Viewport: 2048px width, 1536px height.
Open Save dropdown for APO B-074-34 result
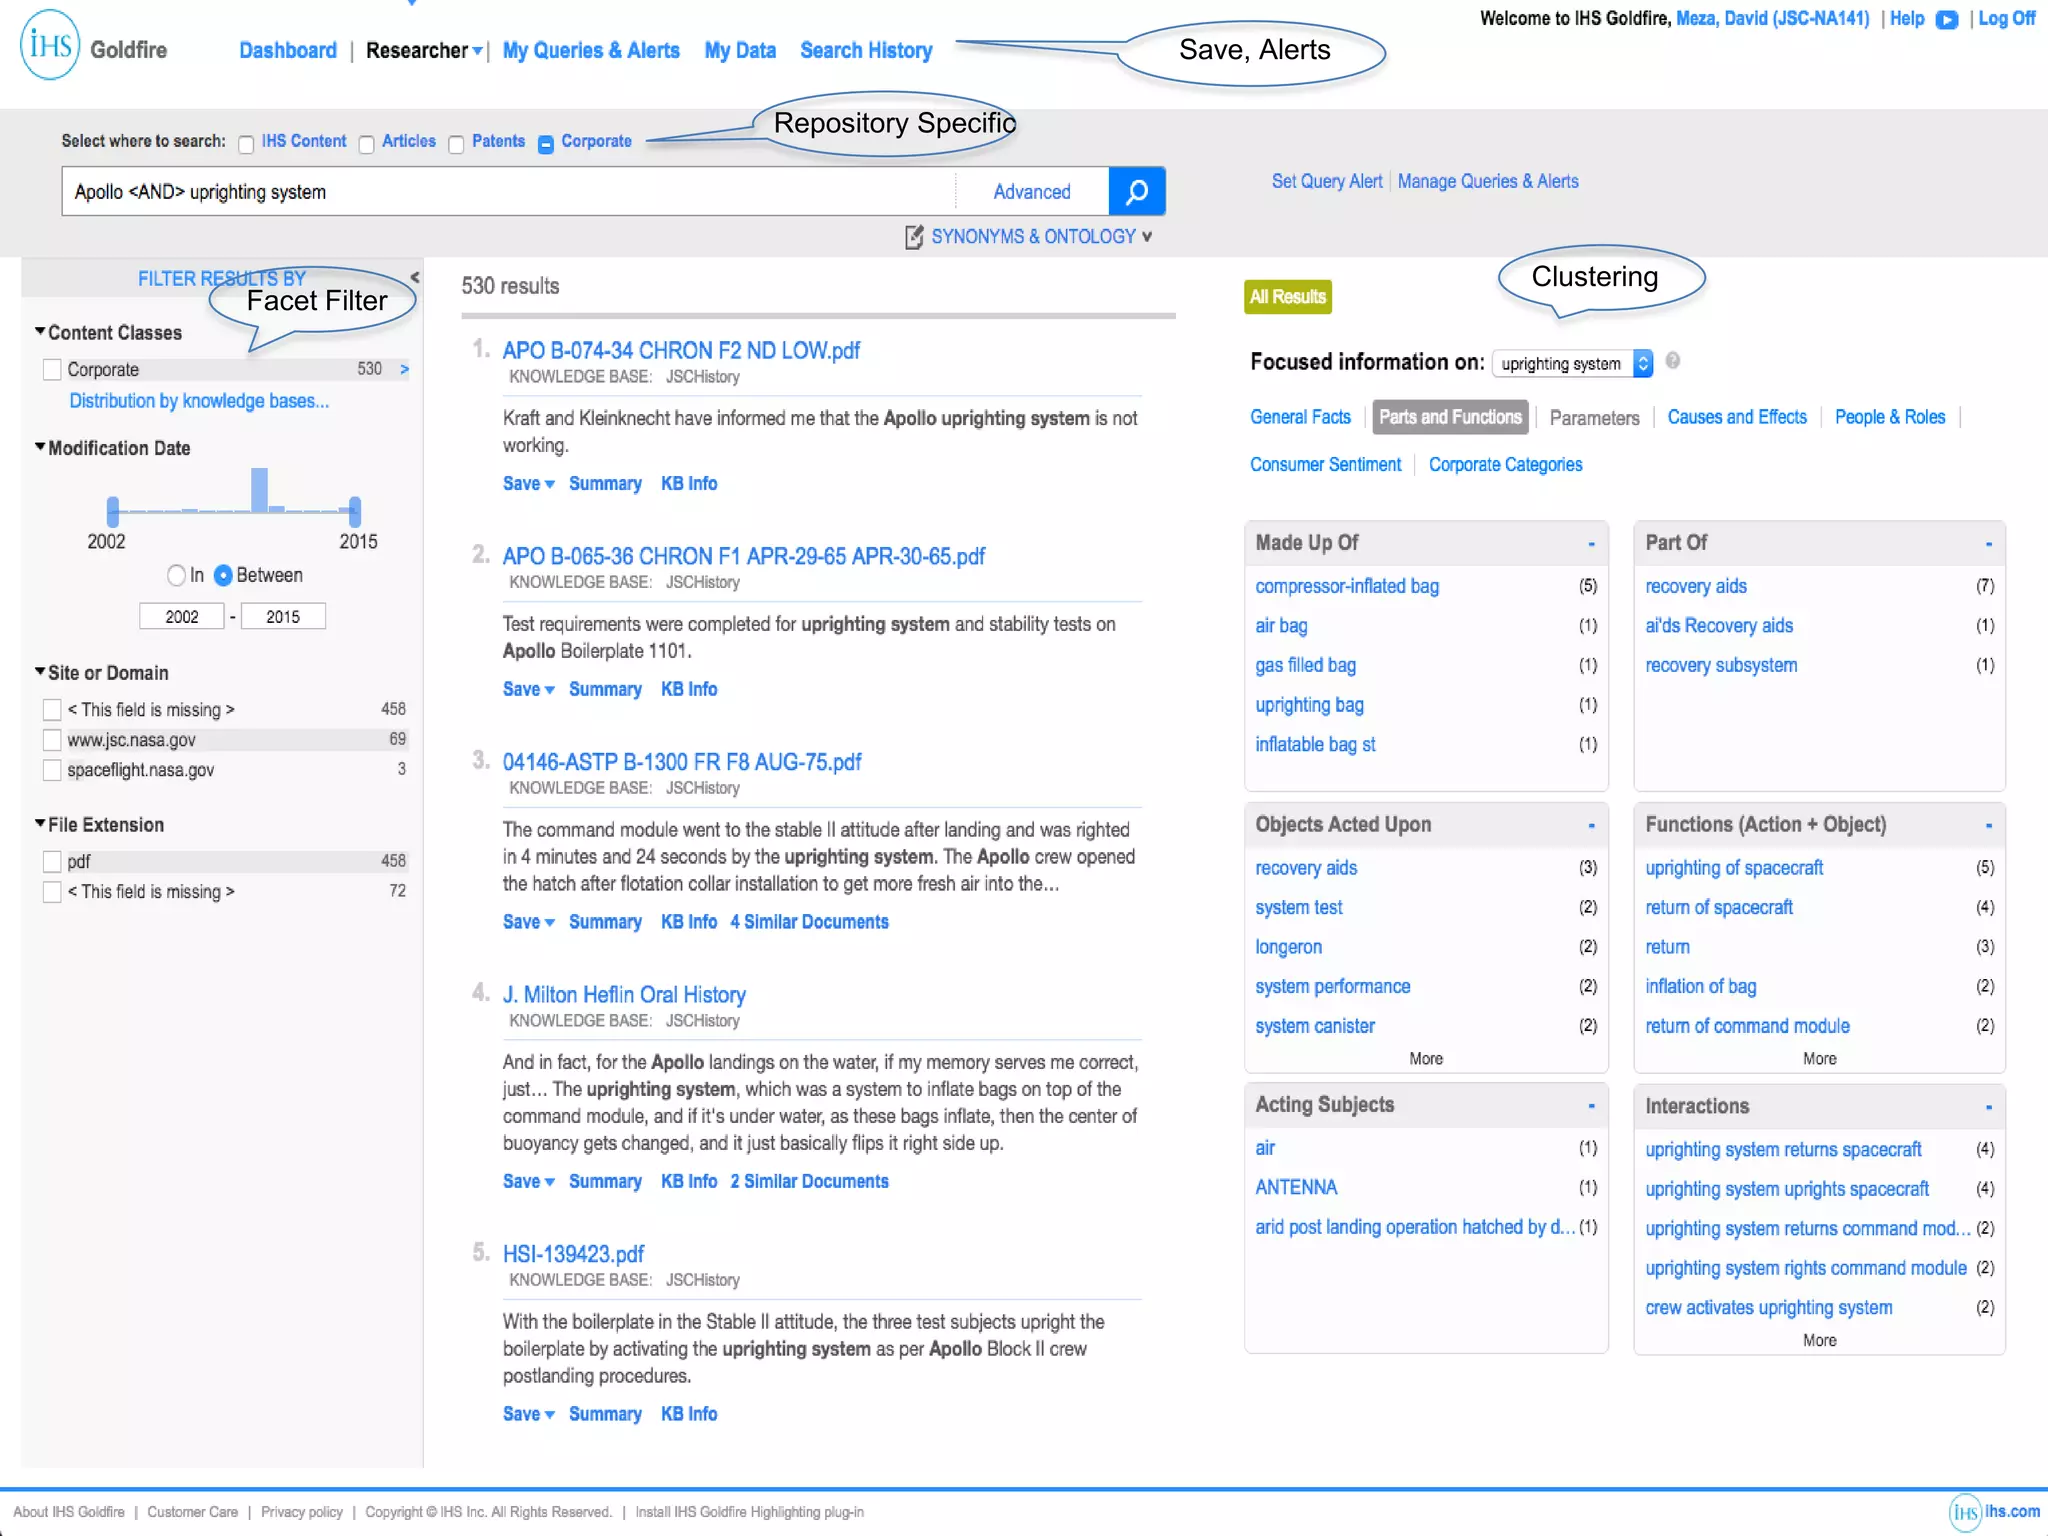point(528,484)
